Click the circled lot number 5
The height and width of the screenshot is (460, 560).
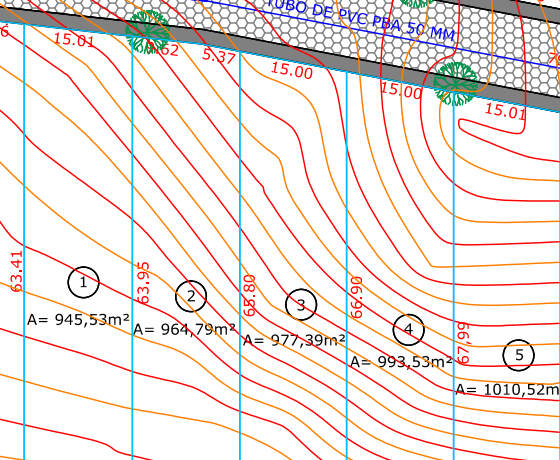(x=519, y=355)
